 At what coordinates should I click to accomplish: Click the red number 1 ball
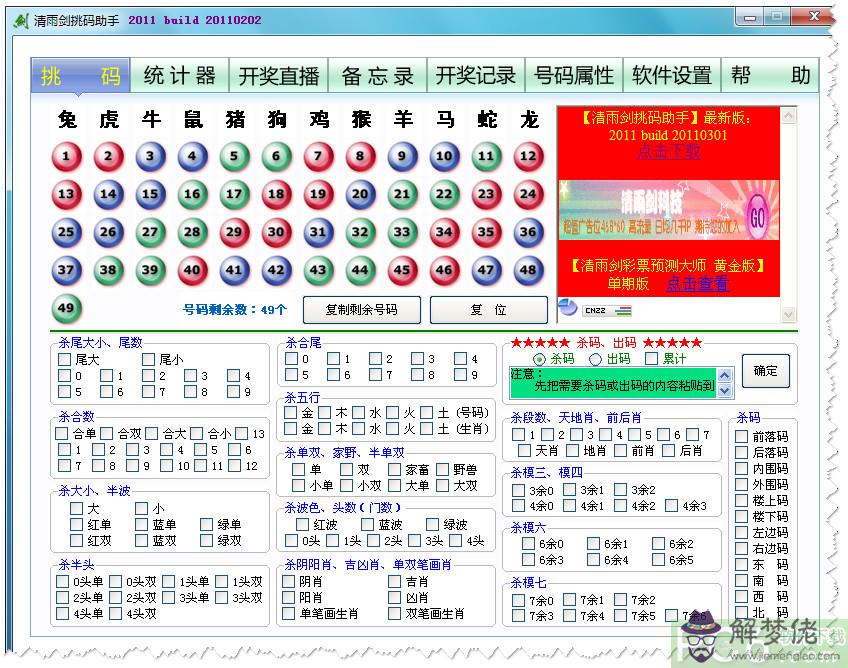coord(66,156)
